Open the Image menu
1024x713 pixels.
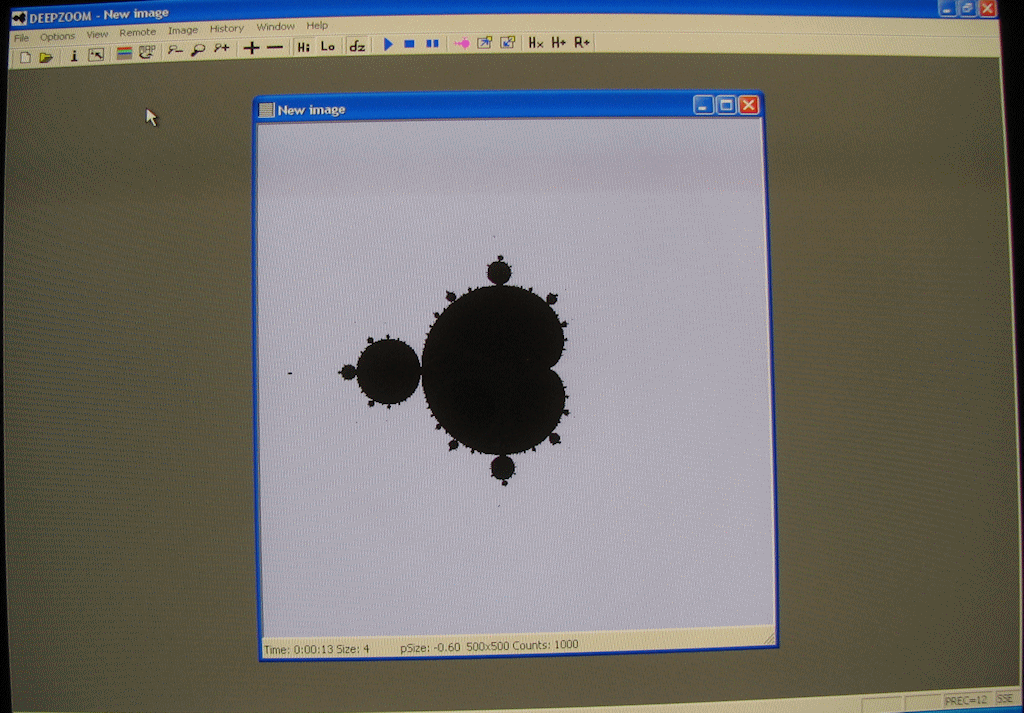(x=183, y=30)
